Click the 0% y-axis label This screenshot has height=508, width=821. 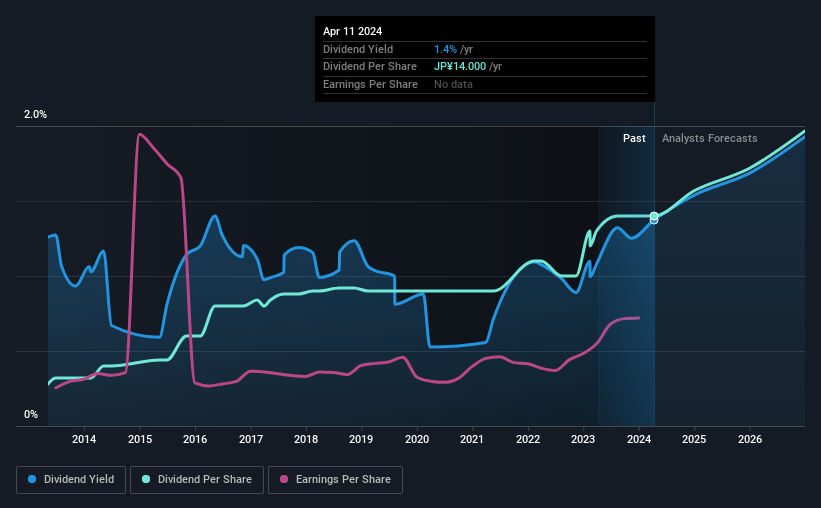coord(31,414)
